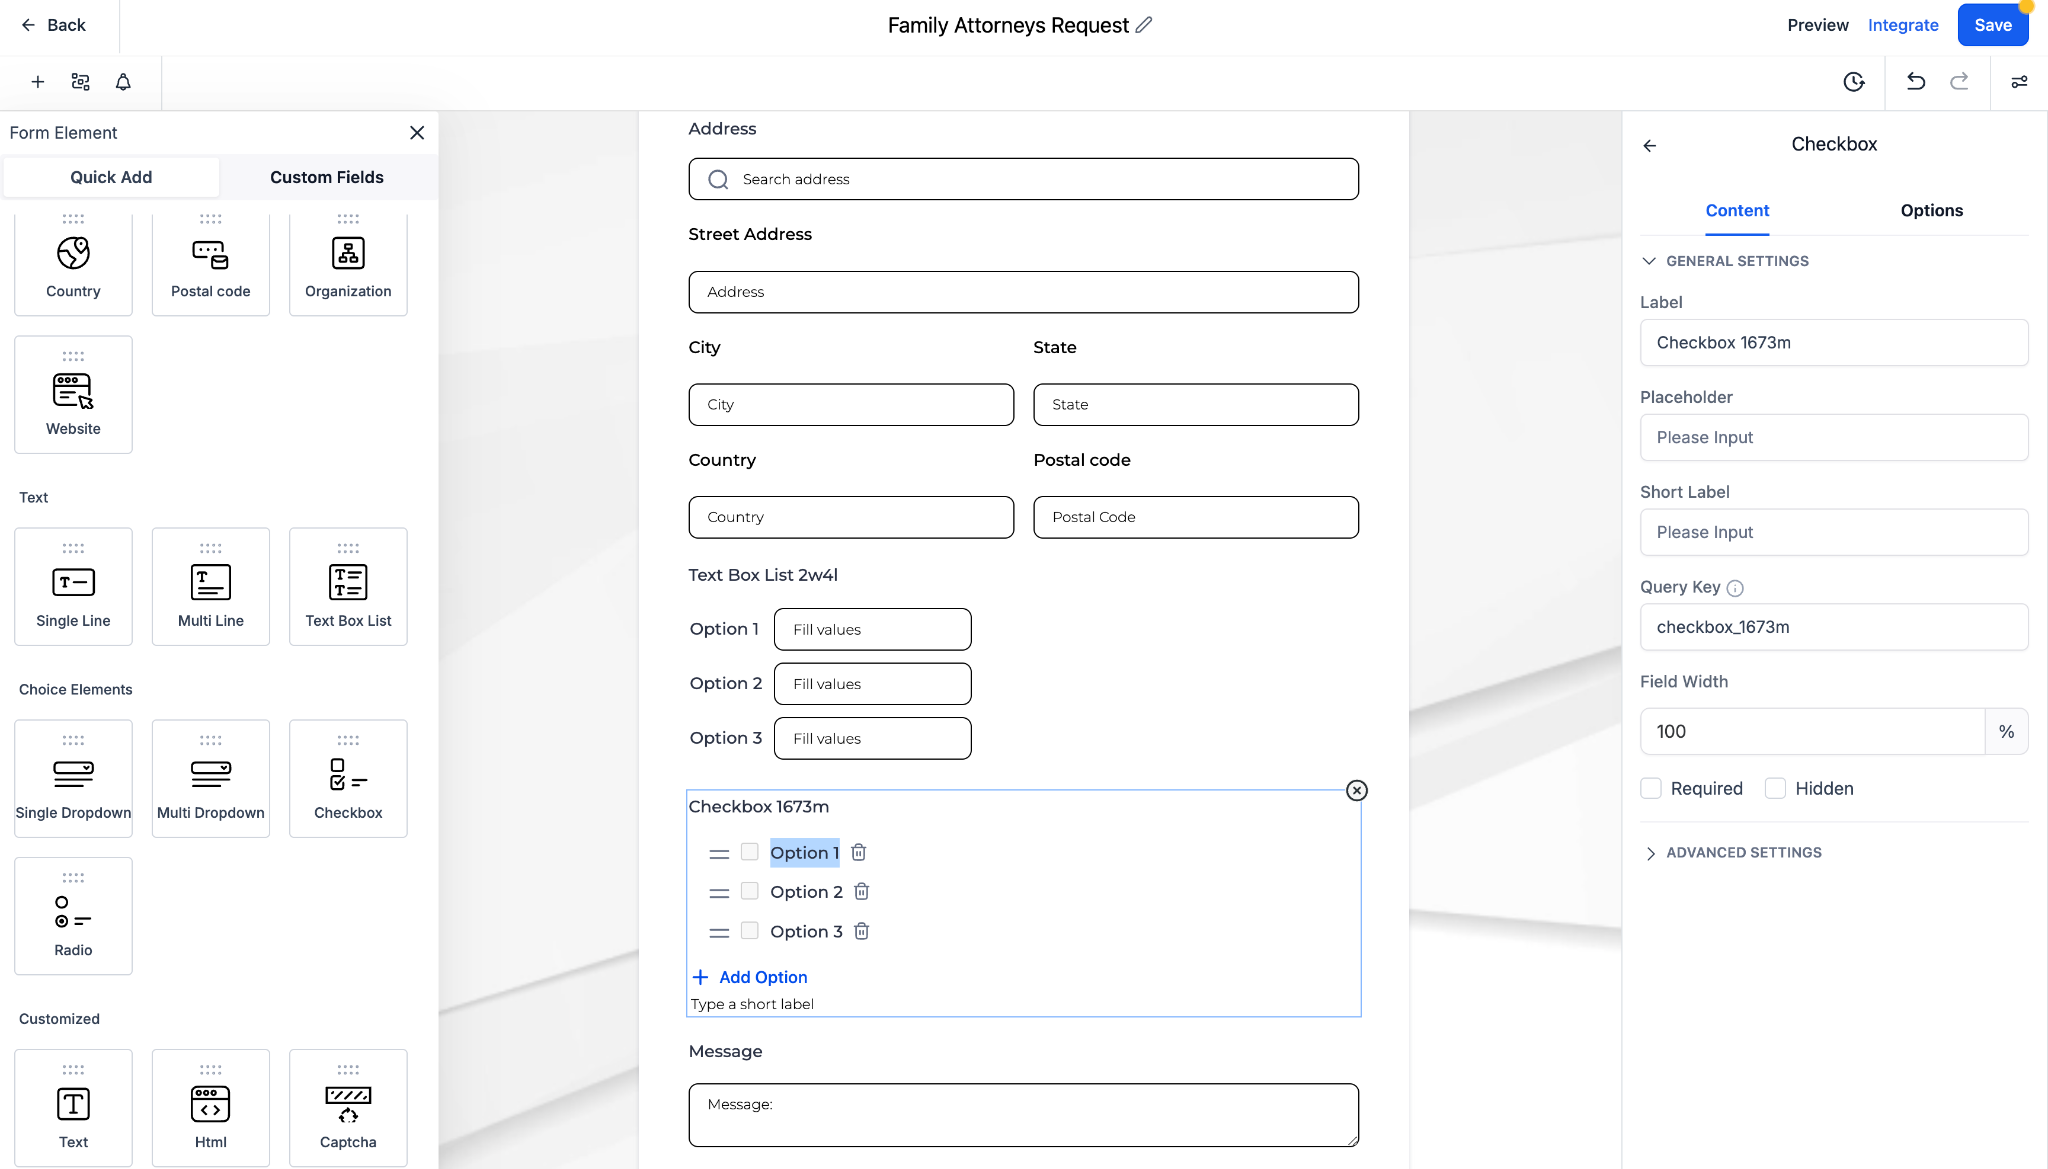
Task: Click the plus add element icon
Action: (38, 82)
